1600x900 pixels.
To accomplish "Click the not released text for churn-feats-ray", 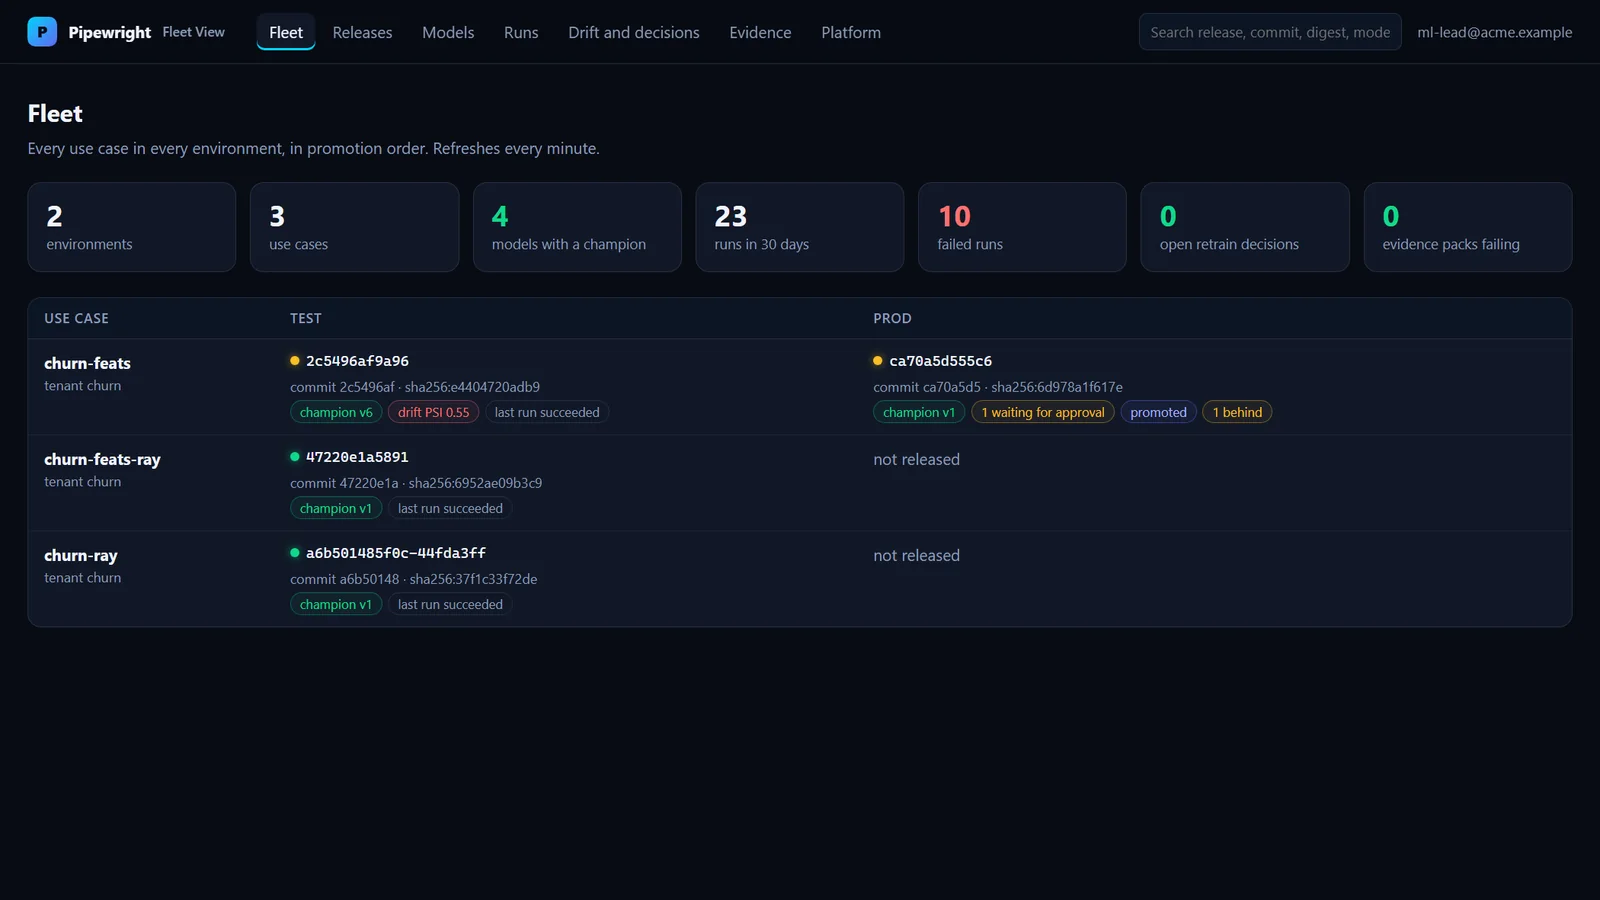I will click(x=916, y=459).
